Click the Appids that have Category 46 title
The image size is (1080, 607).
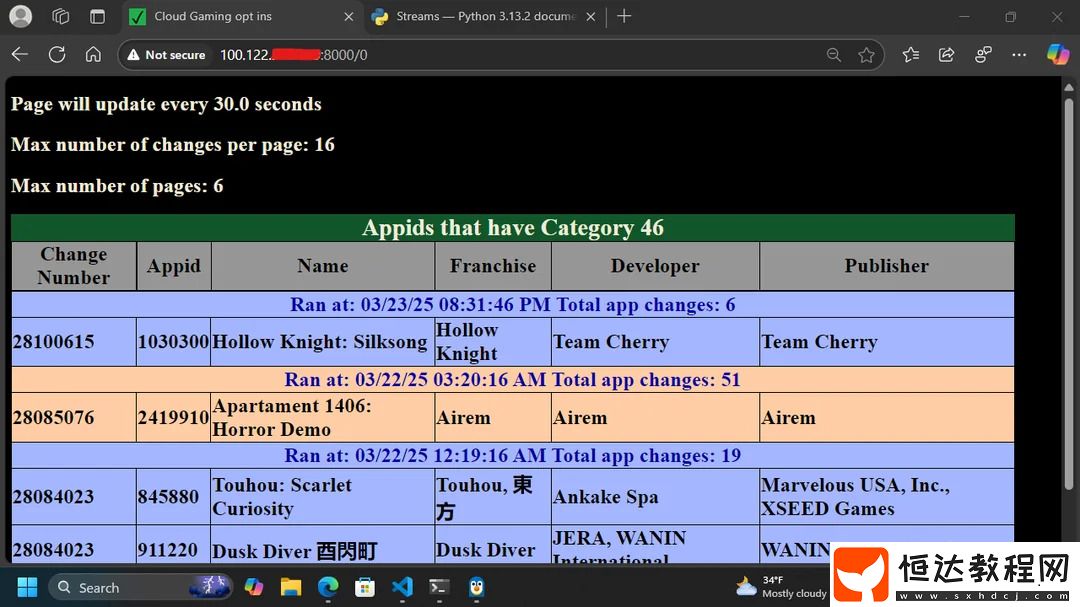512,228
